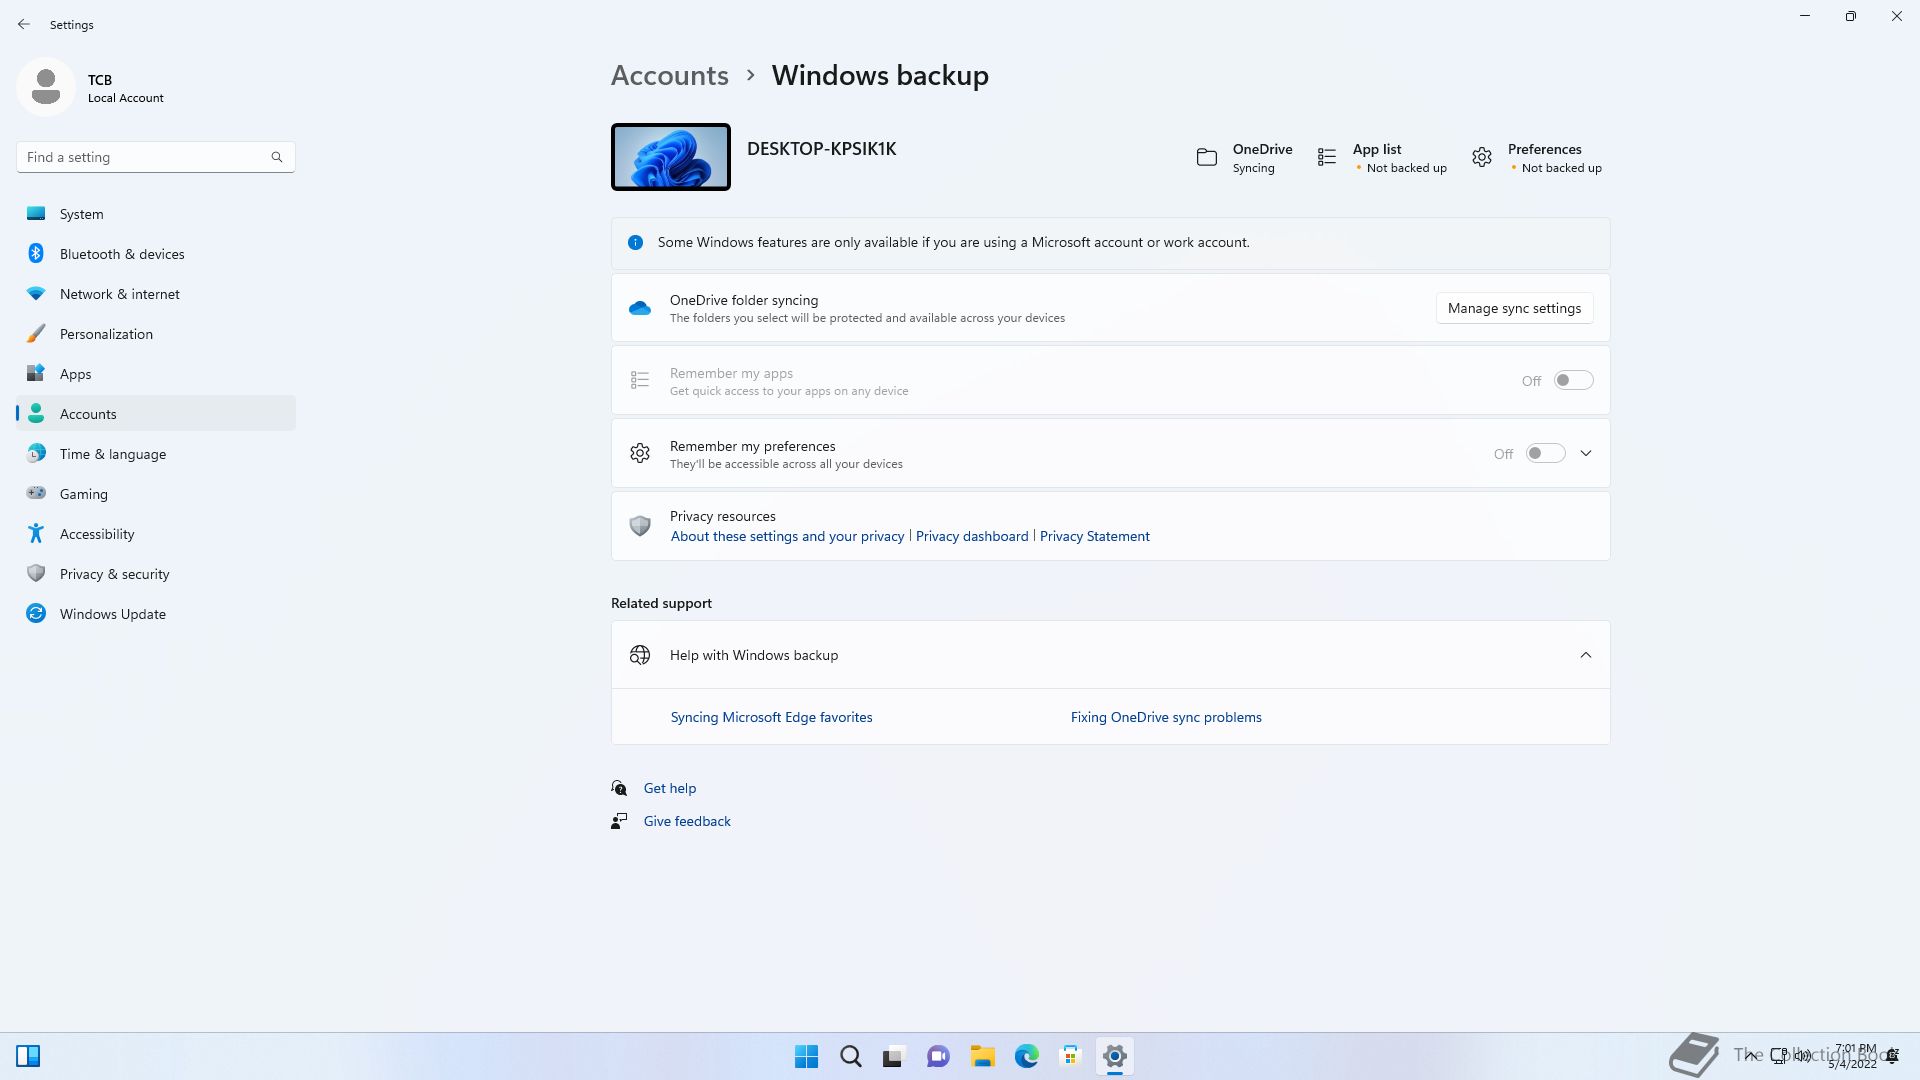The height and width of the screenshot is (1080, 1920).
Task: Go to Windows Update
Action: (x=156, y=614)
